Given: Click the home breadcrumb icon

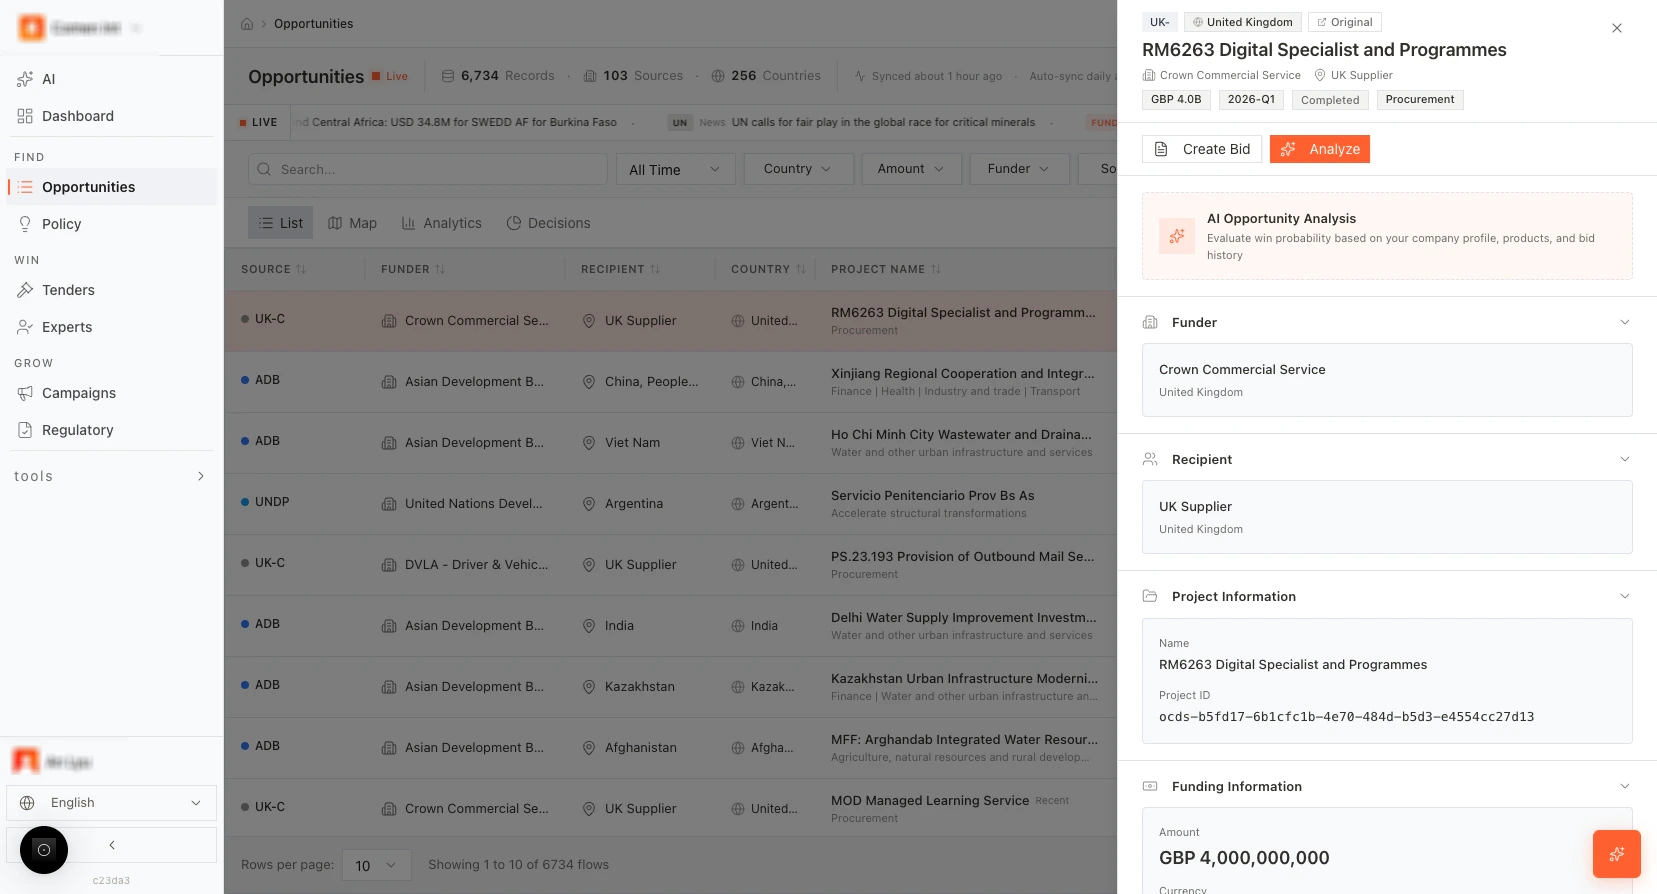Looking at the screenshot, I should tap(247, 24).
